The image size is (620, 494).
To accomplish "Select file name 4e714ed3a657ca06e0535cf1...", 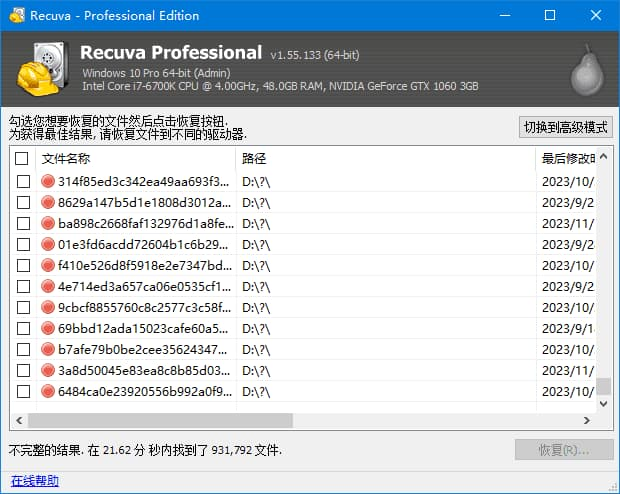I will point(144,286).
